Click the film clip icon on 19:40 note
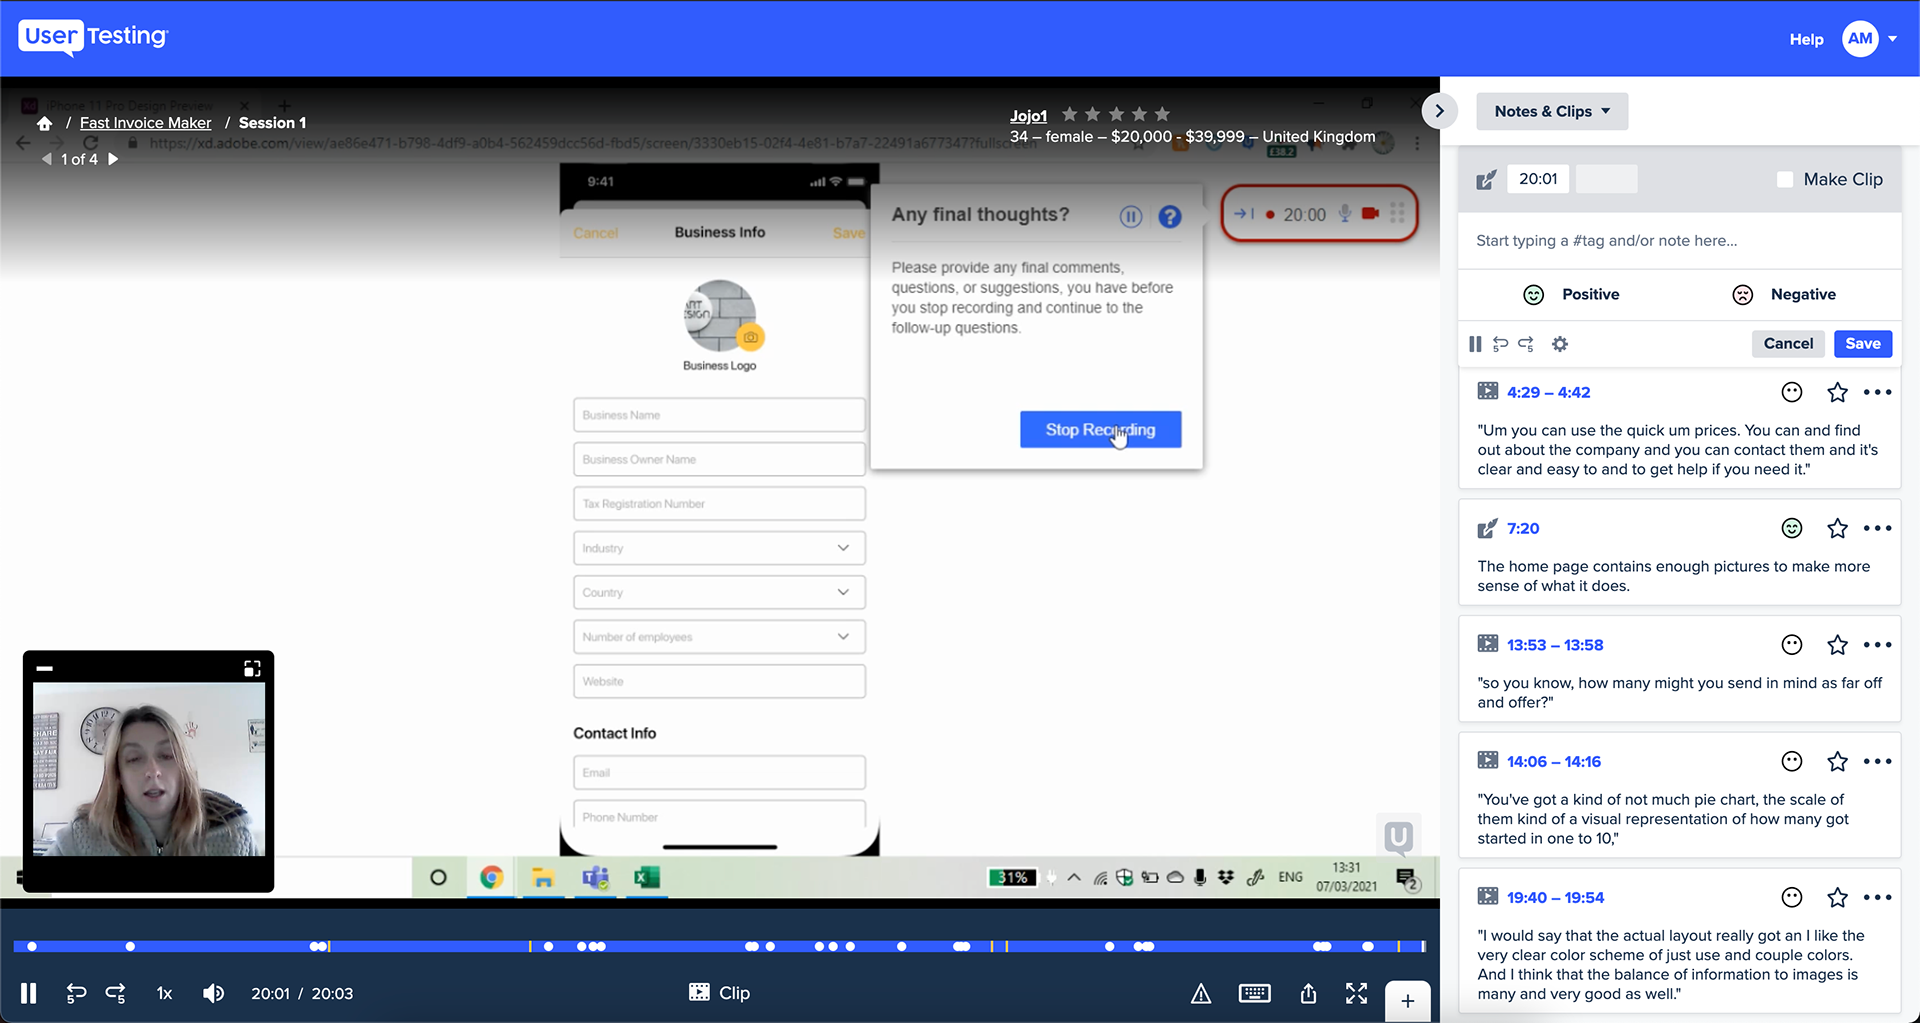 tap(1488, 896)
